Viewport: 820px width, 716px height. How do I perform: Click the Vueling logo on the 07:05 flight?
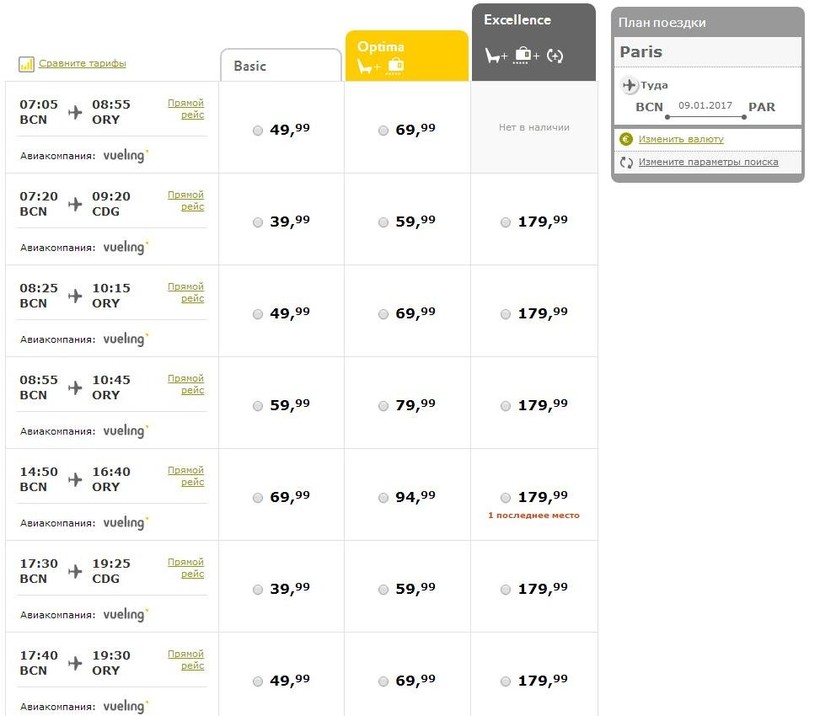126,155
